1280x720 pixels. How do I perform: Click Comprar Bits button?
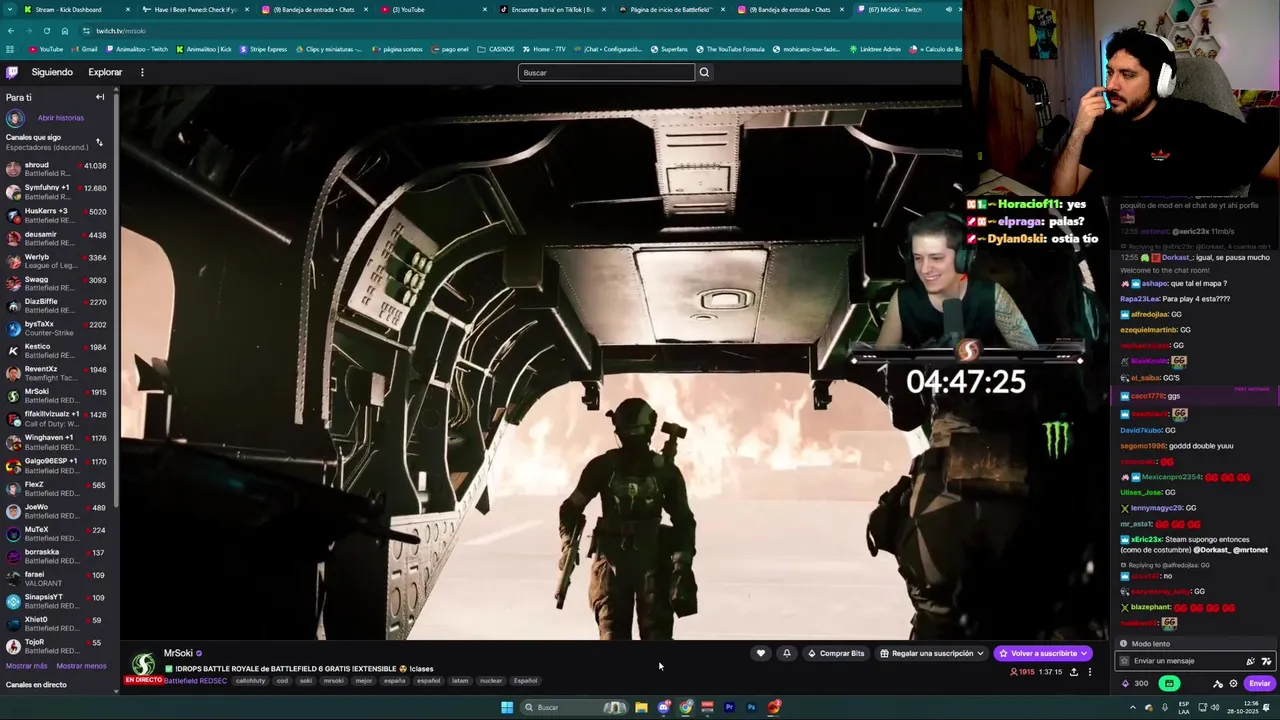point(836,653)
